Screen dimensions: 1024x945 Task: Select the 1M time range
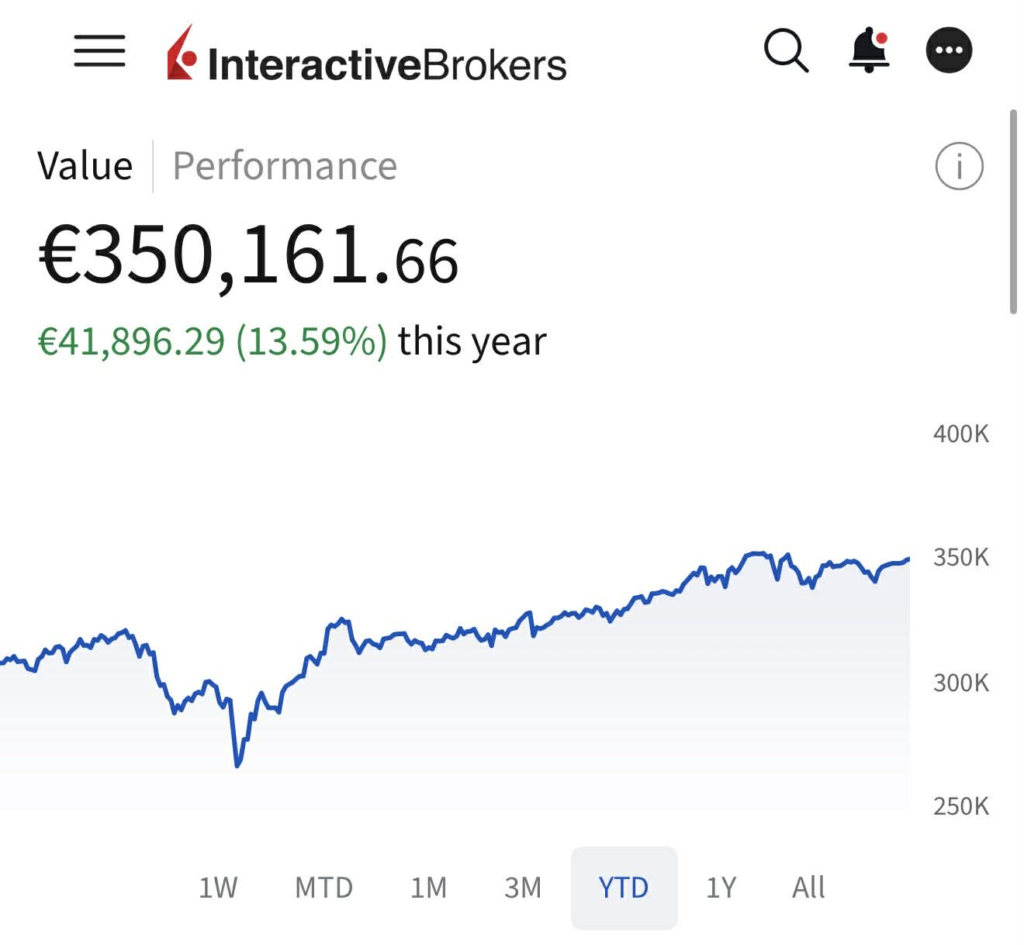[428, 887]
